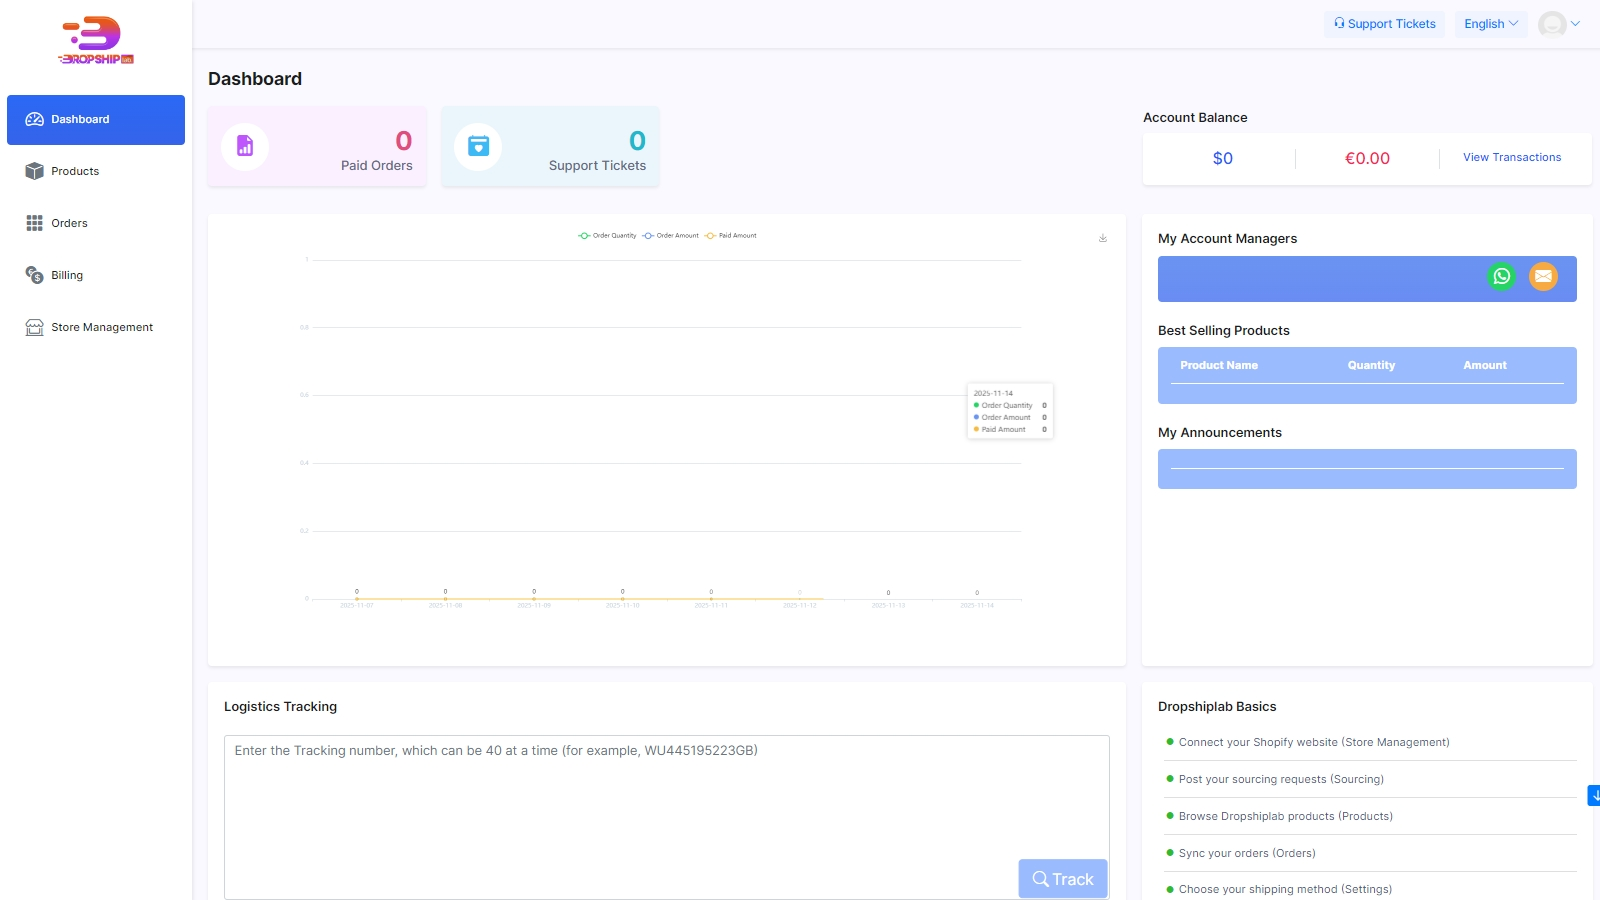Click the Amount column header

coord(1485,366)
